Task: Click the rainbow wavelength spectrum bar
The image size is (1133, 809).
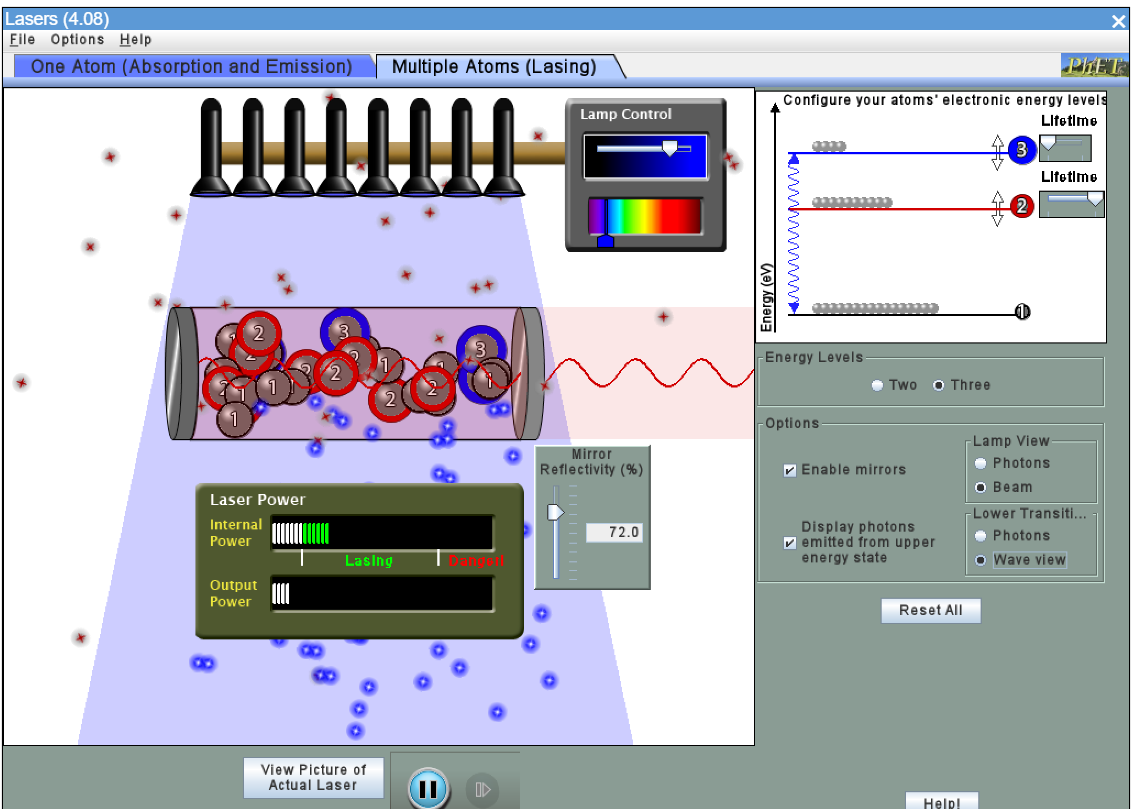Action: (645, 216)
